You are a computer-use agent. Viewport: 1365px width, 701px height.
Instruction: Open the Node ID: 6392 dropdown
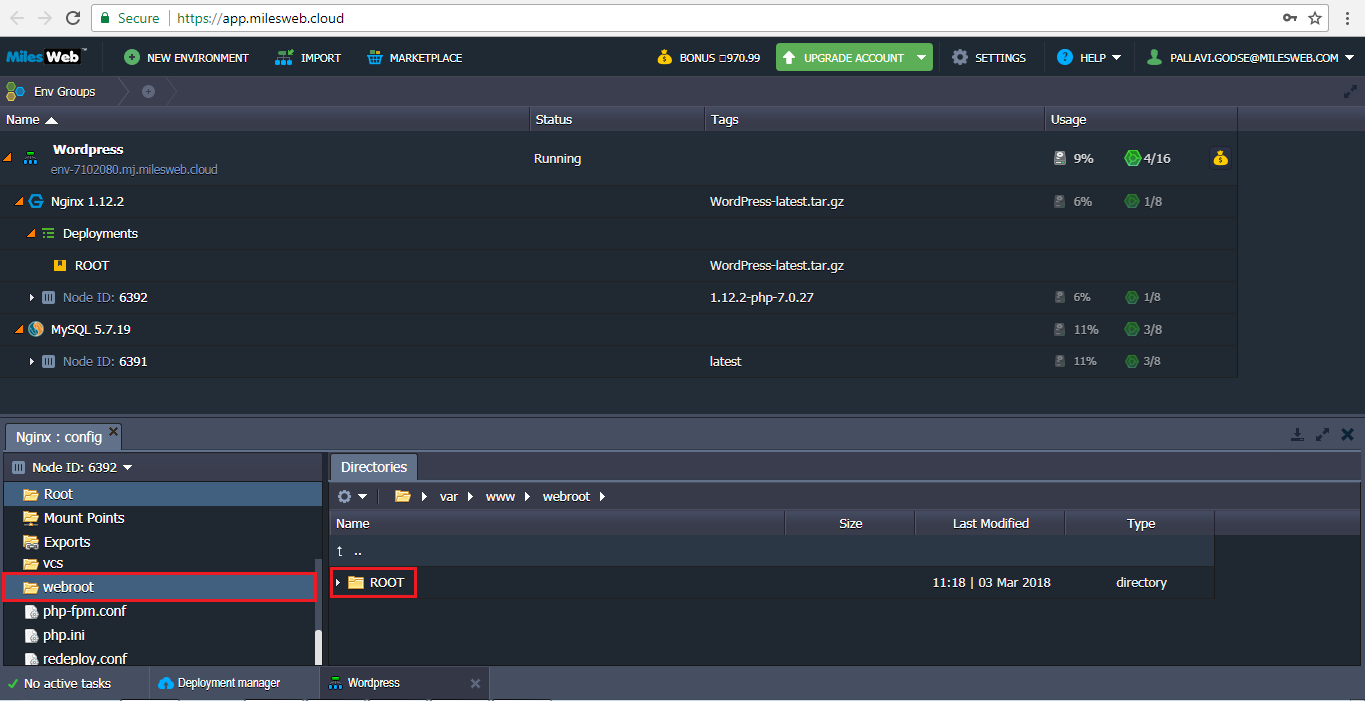(x=127, y=468)
